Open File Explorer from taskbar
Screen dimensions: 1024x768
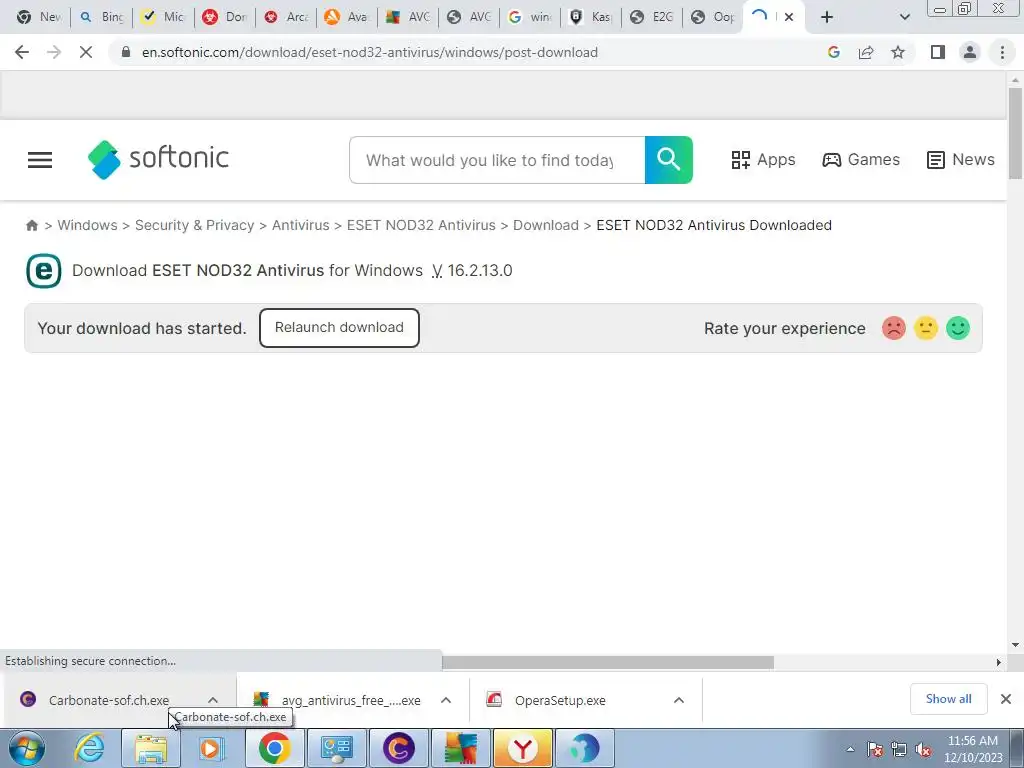[x=151, y=748]
